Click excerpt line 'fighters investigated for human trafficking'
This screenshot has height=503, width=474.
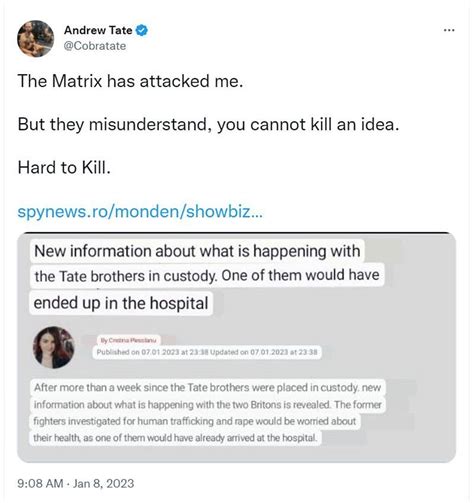click(x=195, y=421)
